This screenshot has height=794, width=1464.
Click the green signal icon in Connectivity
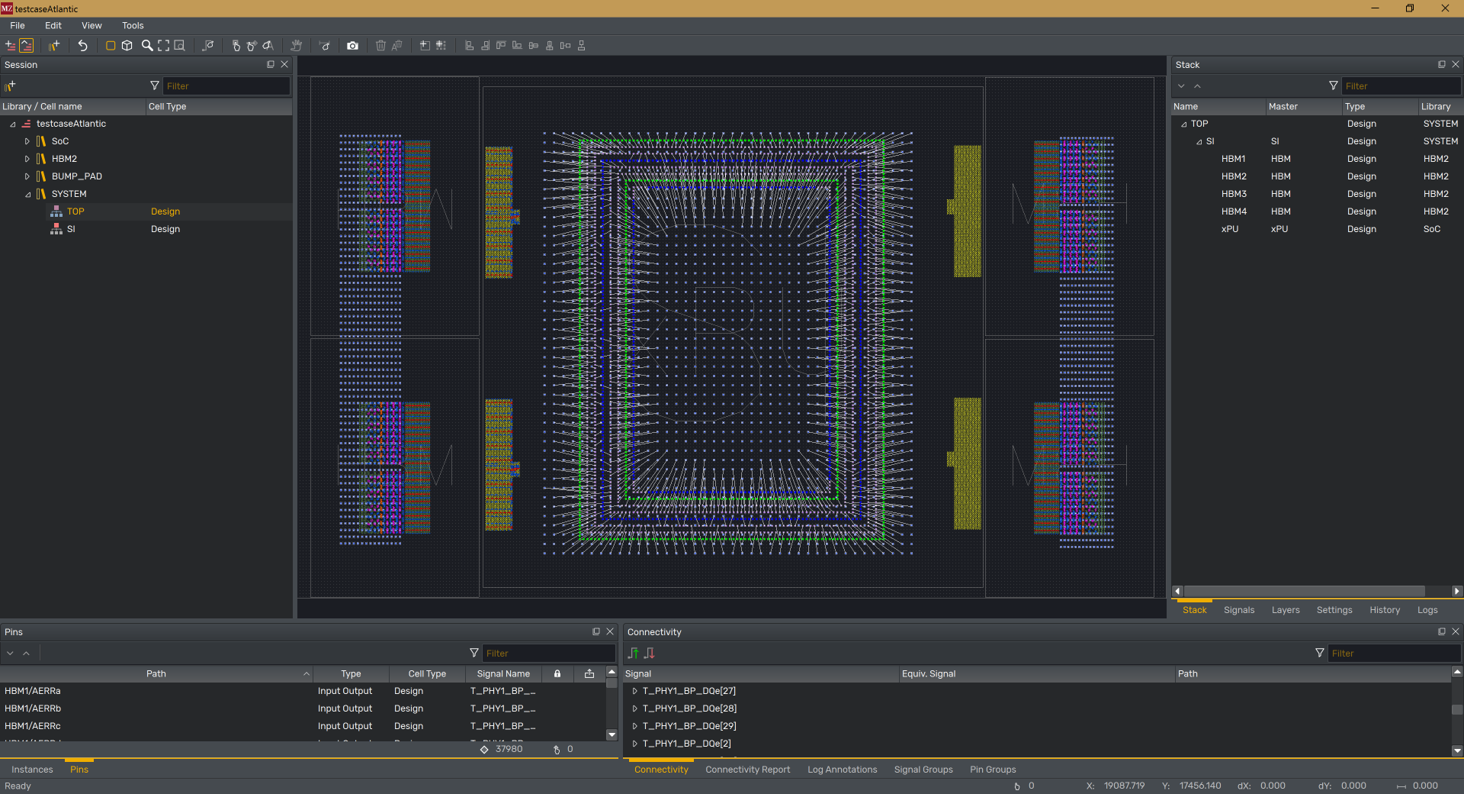[x=633, y=653]
